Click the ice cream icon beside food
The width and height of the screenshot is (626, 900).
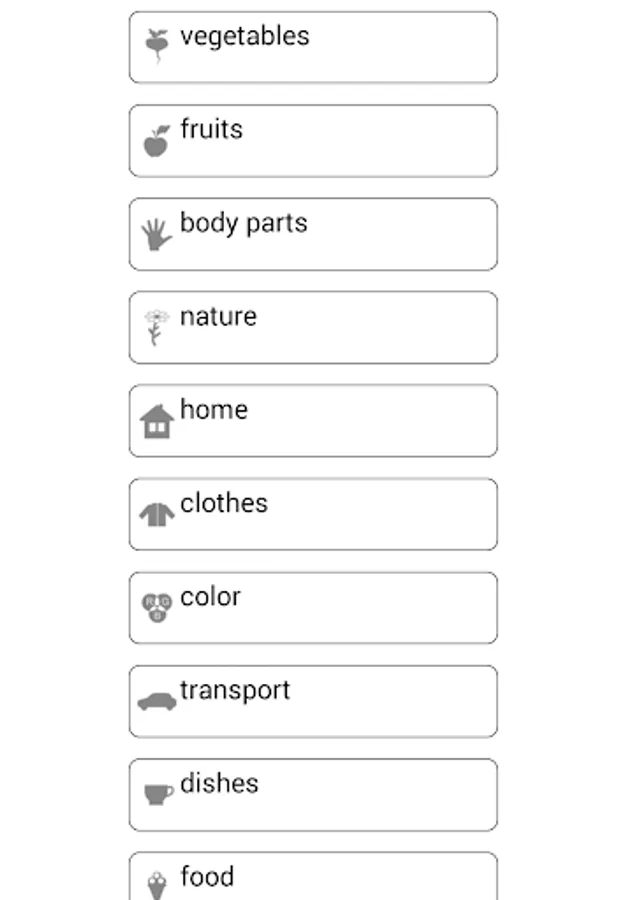(157, 884)
